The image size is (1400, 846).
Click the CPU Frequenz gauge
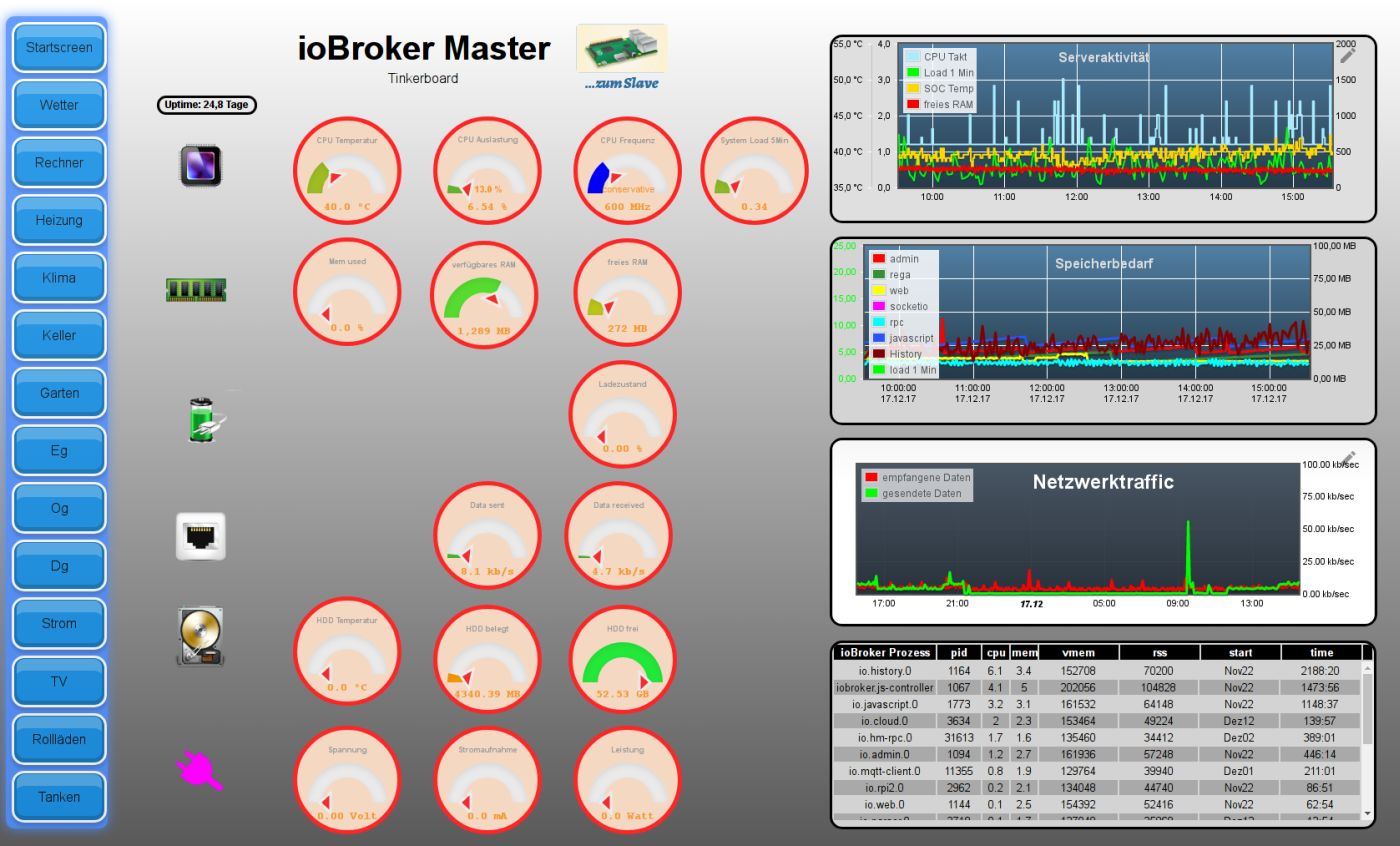tap(628, 171)
